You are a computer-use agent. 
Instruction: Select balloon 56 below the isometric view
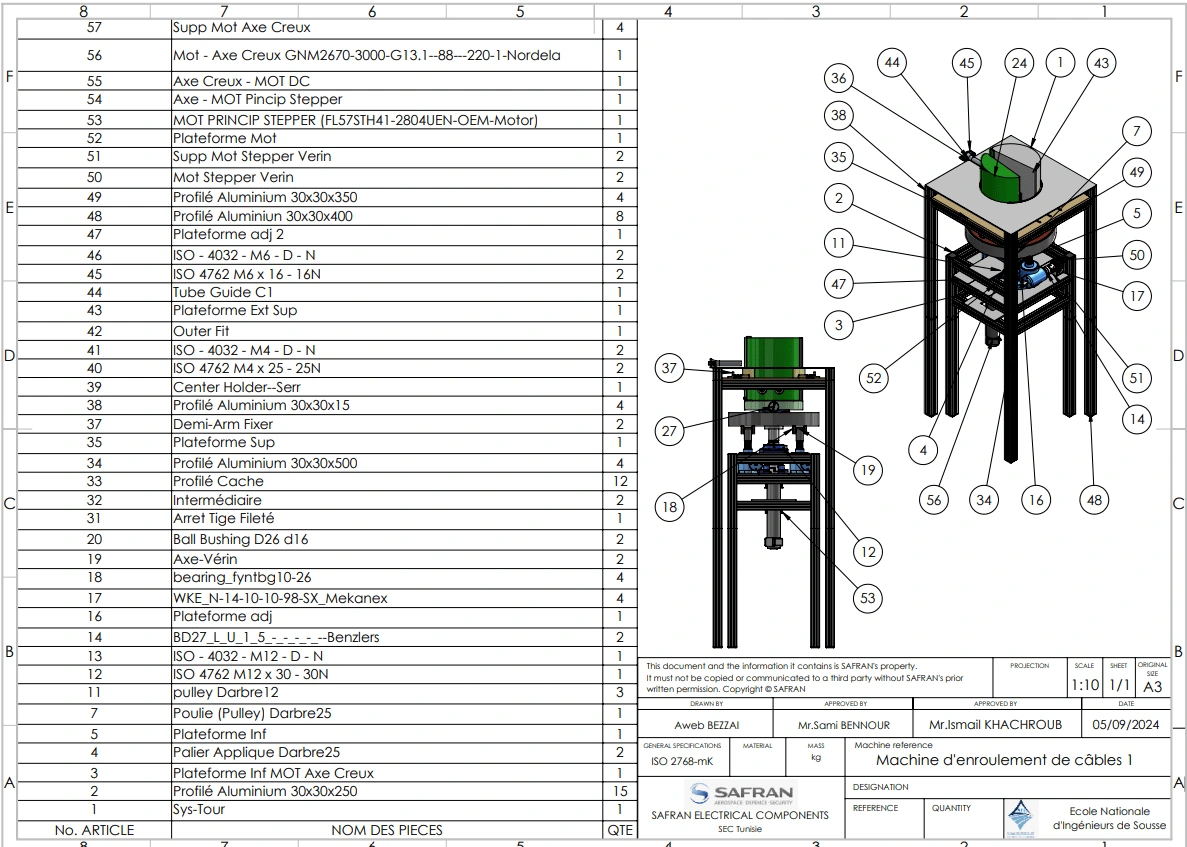coord(934,500)
